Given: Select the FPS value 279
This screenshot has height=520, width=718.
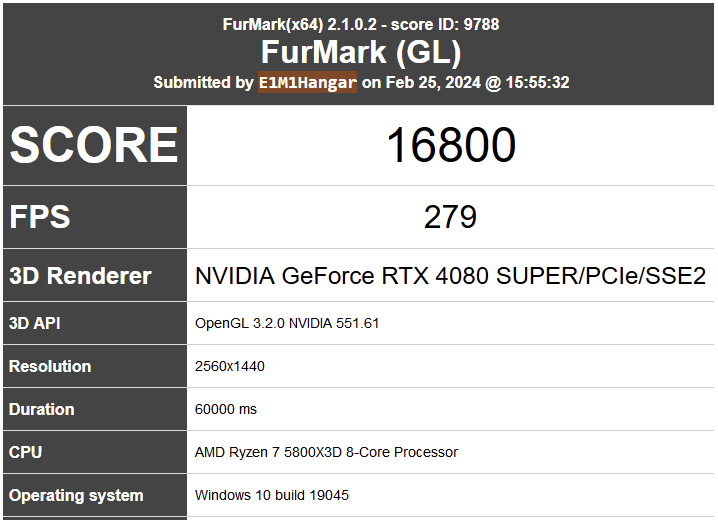Looking at the screenshot, I should pyautogui.click(x=450, y=217).
